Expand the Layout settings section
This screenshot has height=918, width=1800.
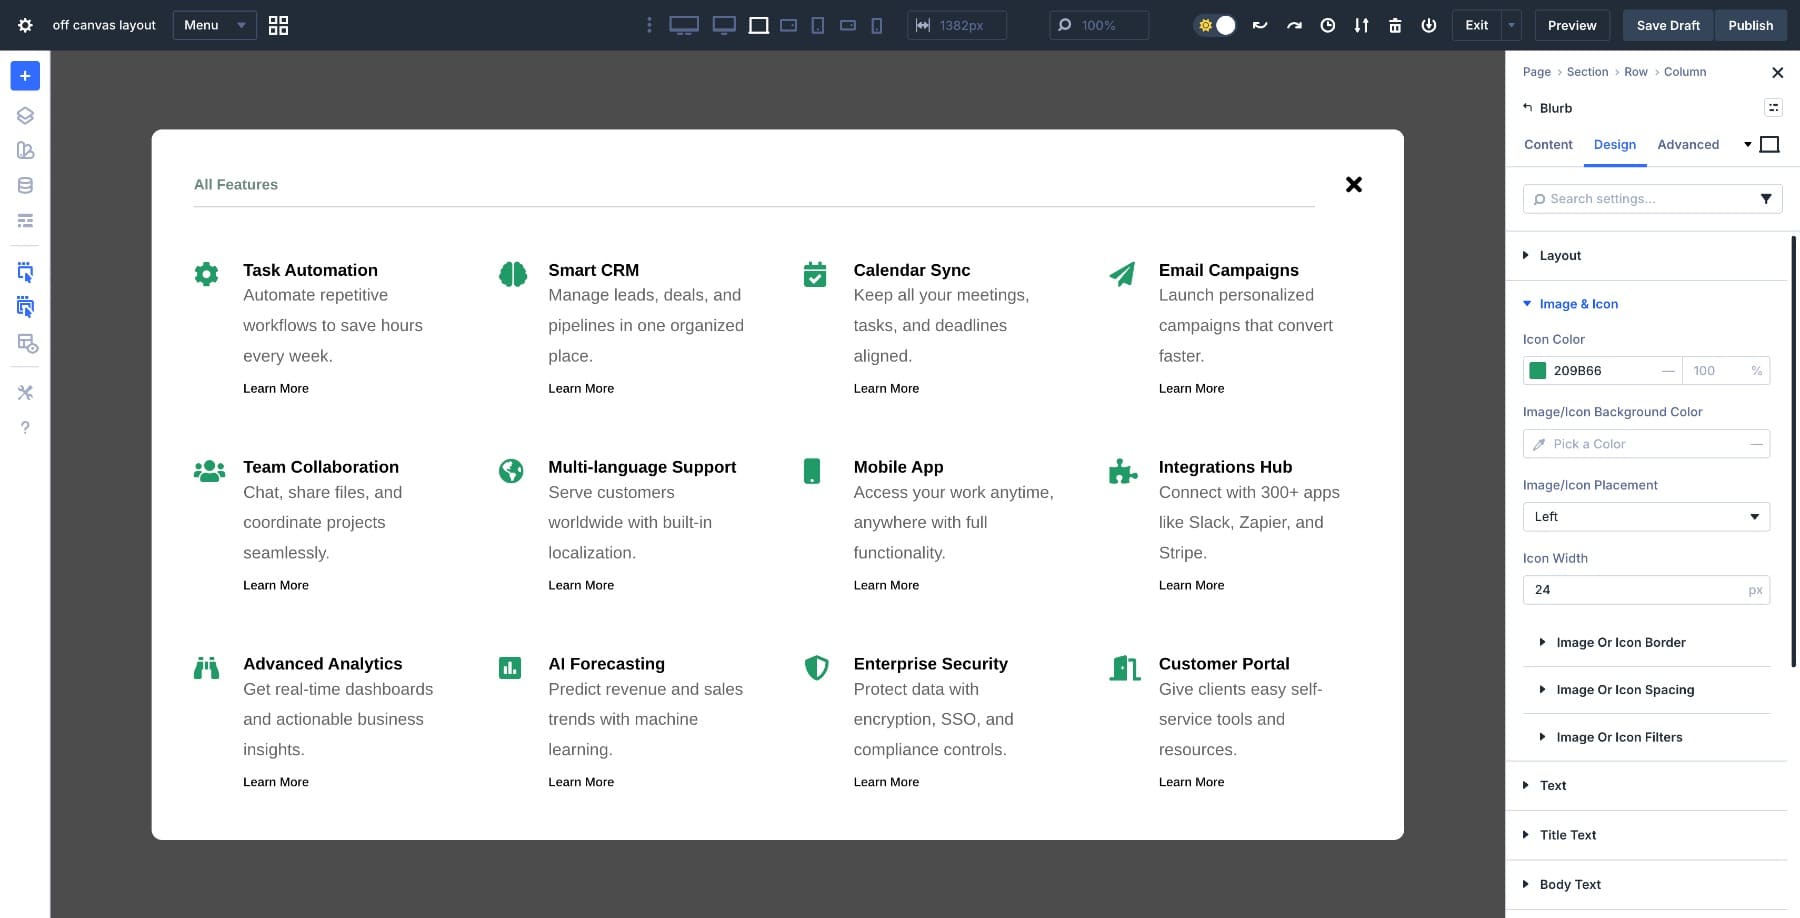coord(1560,256)
